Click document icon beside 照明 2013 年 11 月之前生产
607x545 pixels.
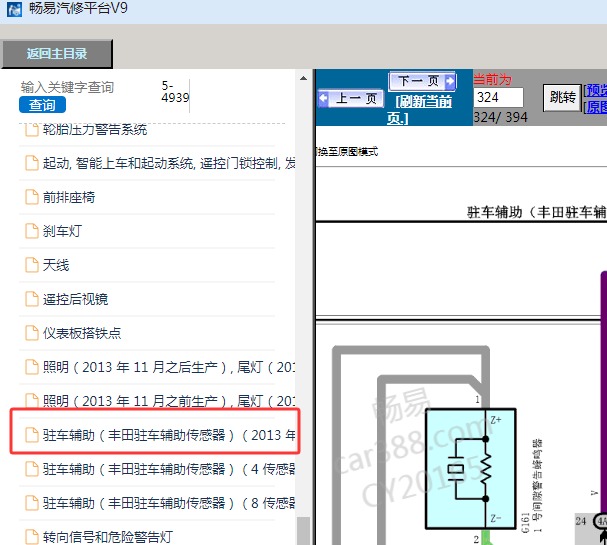coord(32,400)
